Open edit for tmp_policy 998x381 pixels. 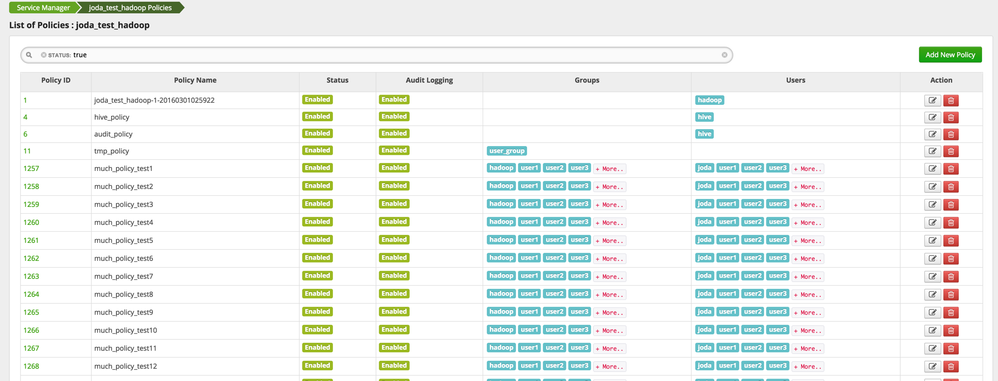[932, 151]
